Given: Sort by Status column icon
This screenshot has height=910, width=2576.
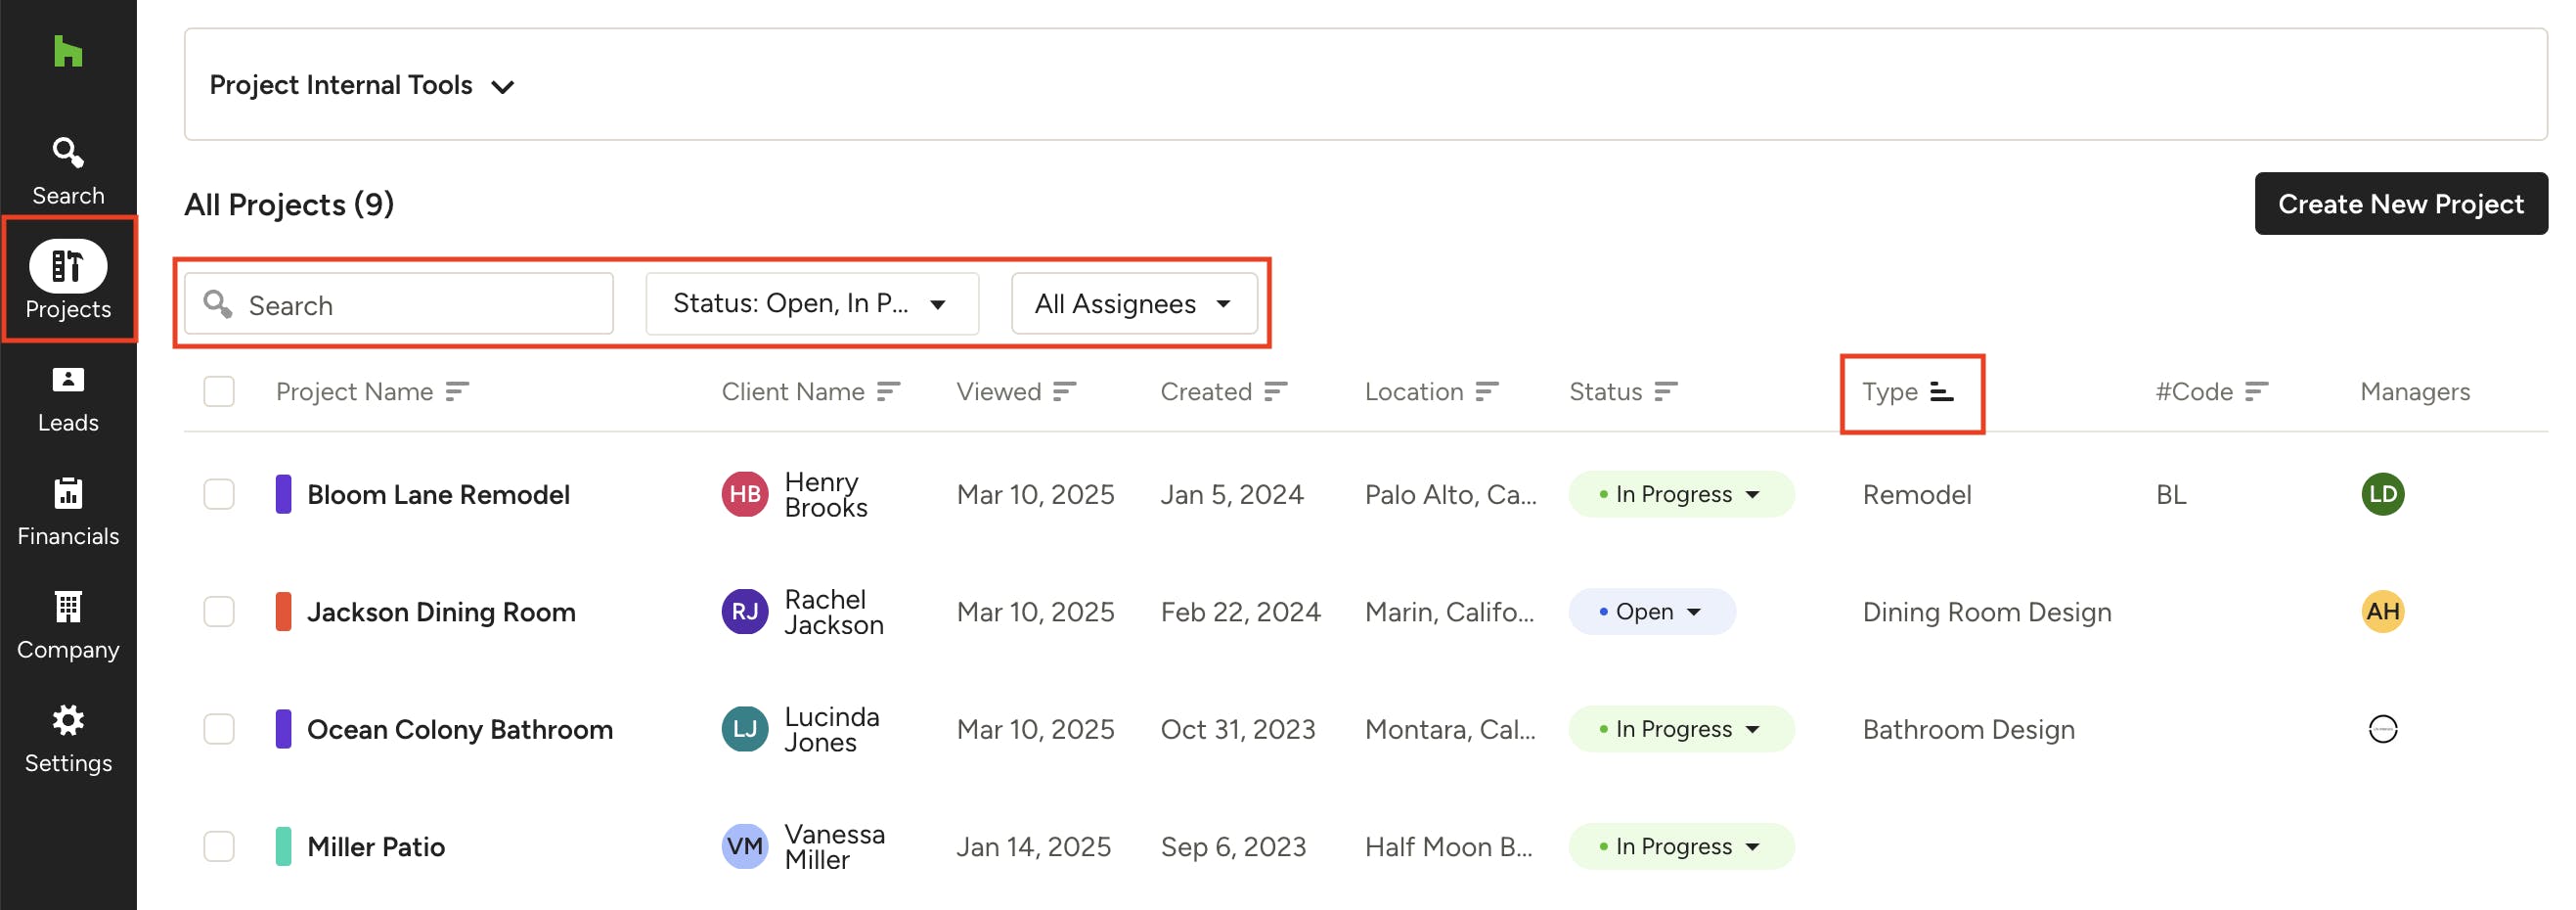Looking at the screenshot, I should (x=1665, y=391).
